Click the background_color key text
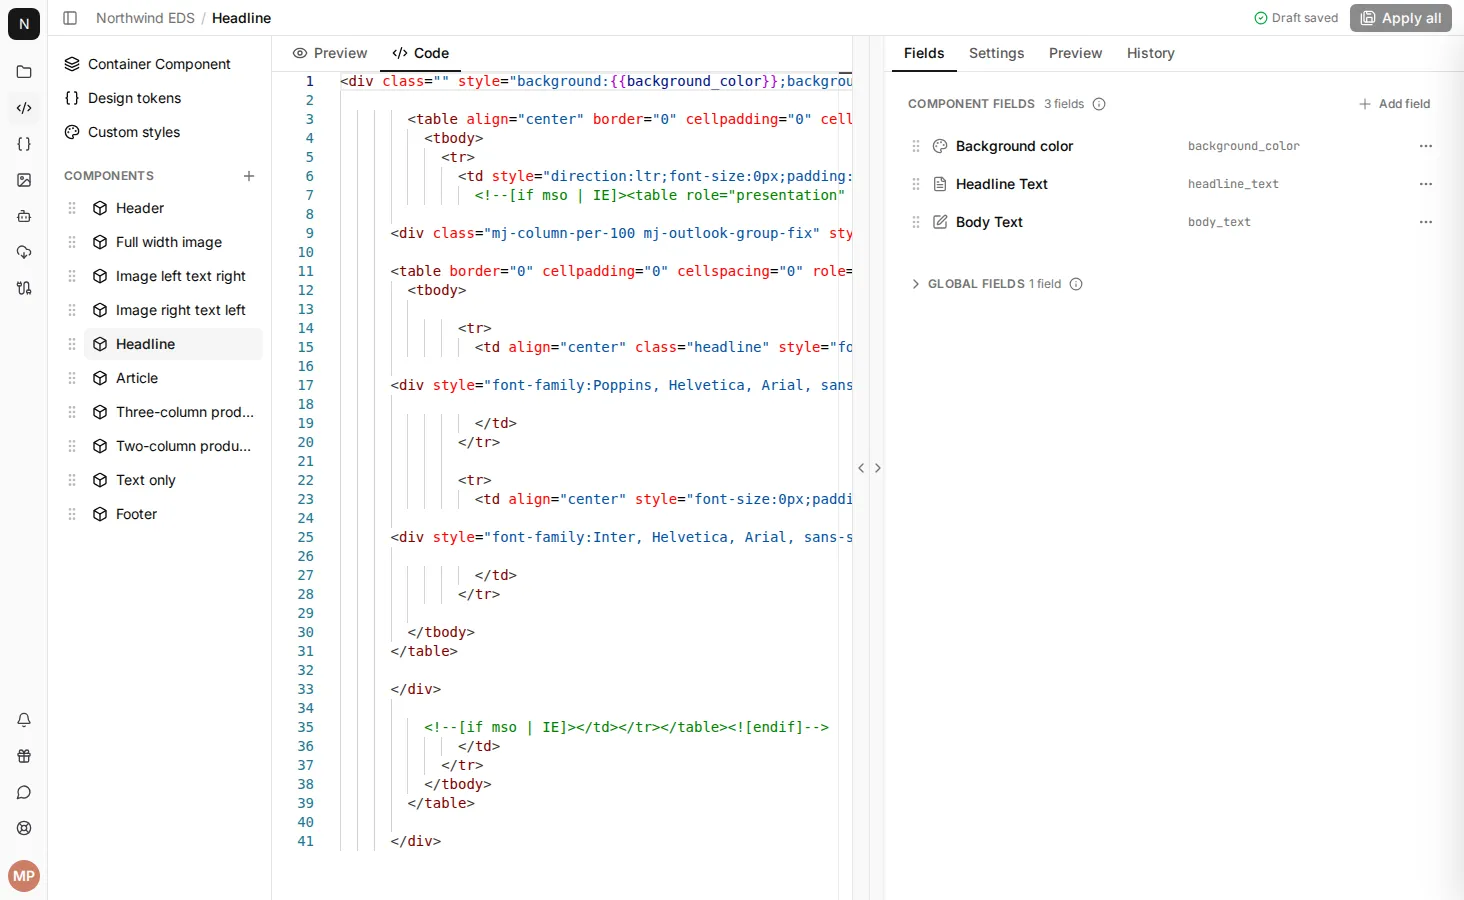The width and height of the screenshot is (1464, 900). point(1243,146)
